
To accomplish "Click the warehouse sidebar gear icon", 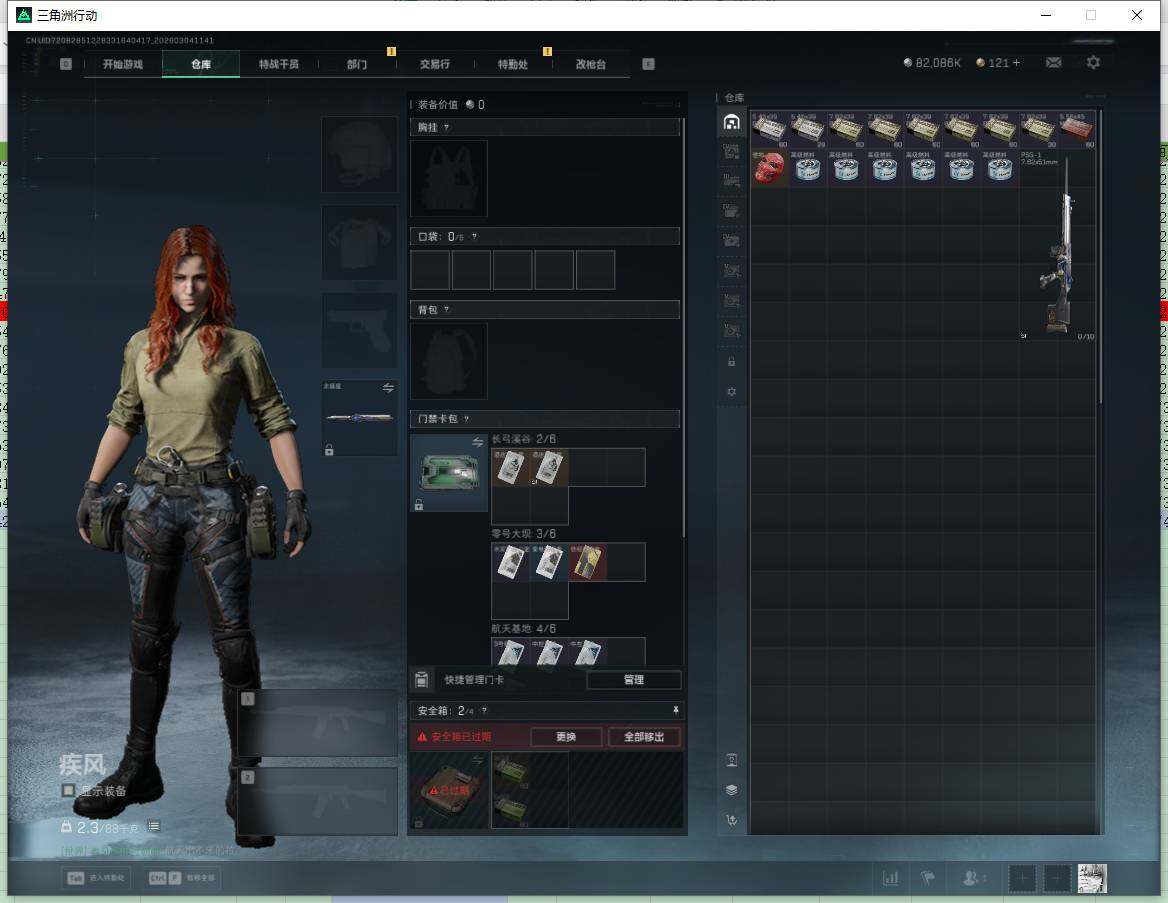I will pyautogui.click(x=731, y=392).
